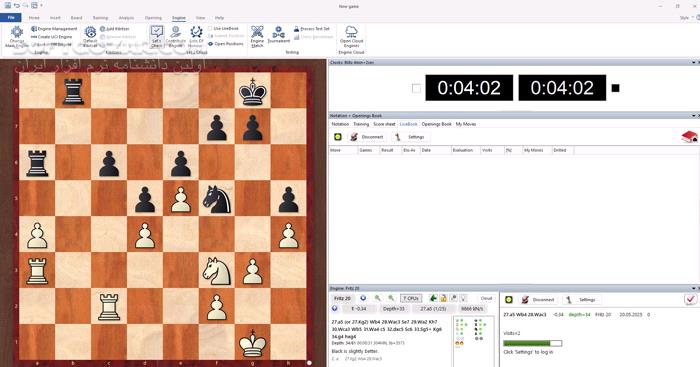Toggle the red checkmark box in Let's Check panel
Screen dimensions: 700x367
(690, 299)
